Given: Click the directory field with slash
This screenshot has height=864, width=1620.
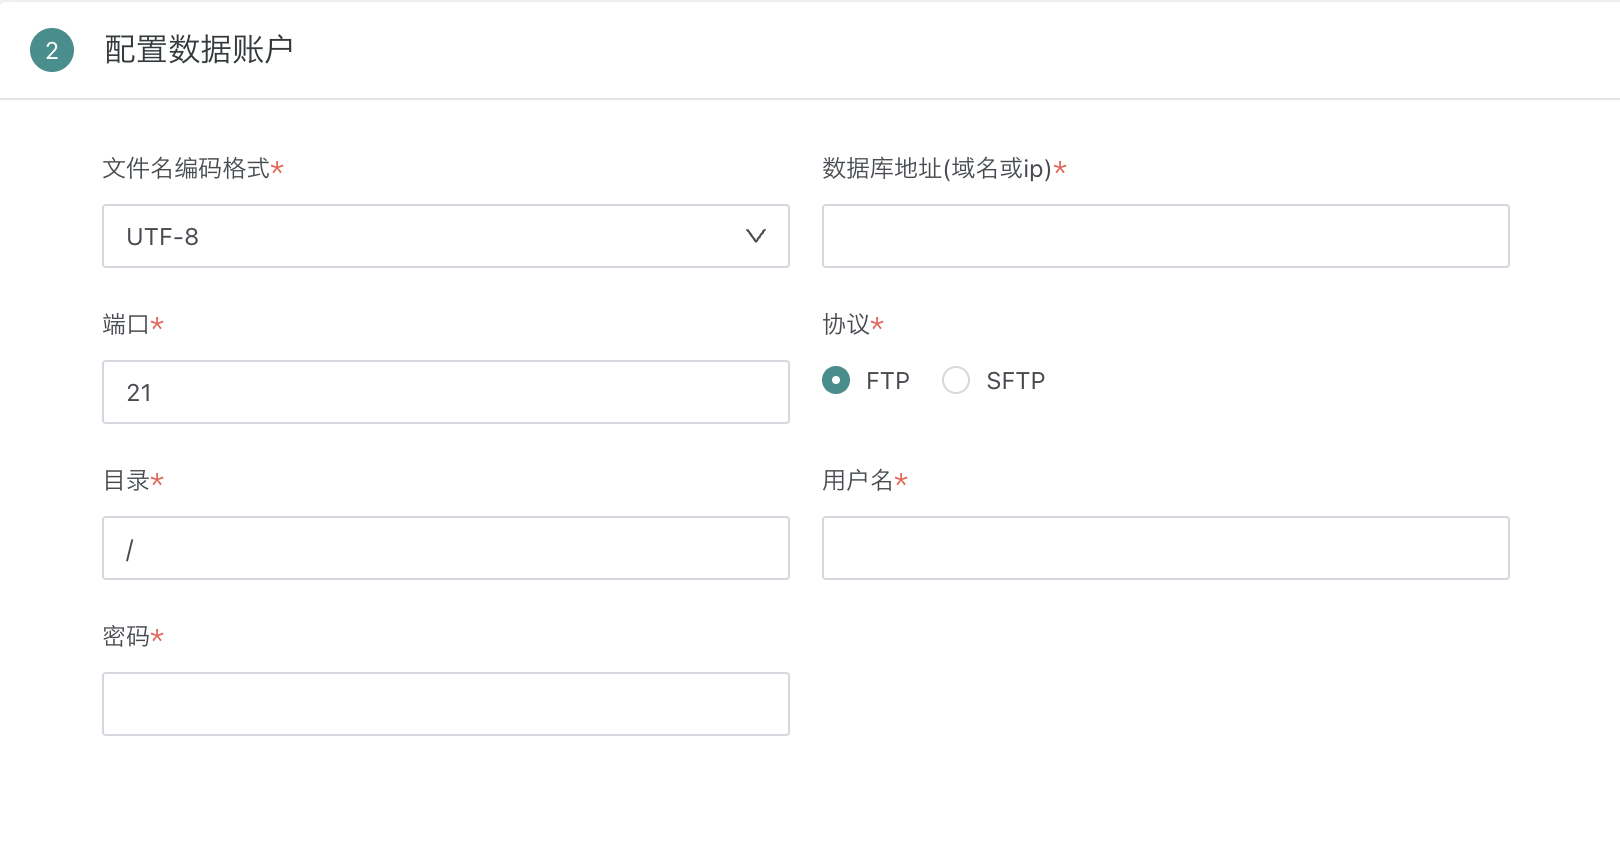Looking at the screenshot, I should [445, 548].
